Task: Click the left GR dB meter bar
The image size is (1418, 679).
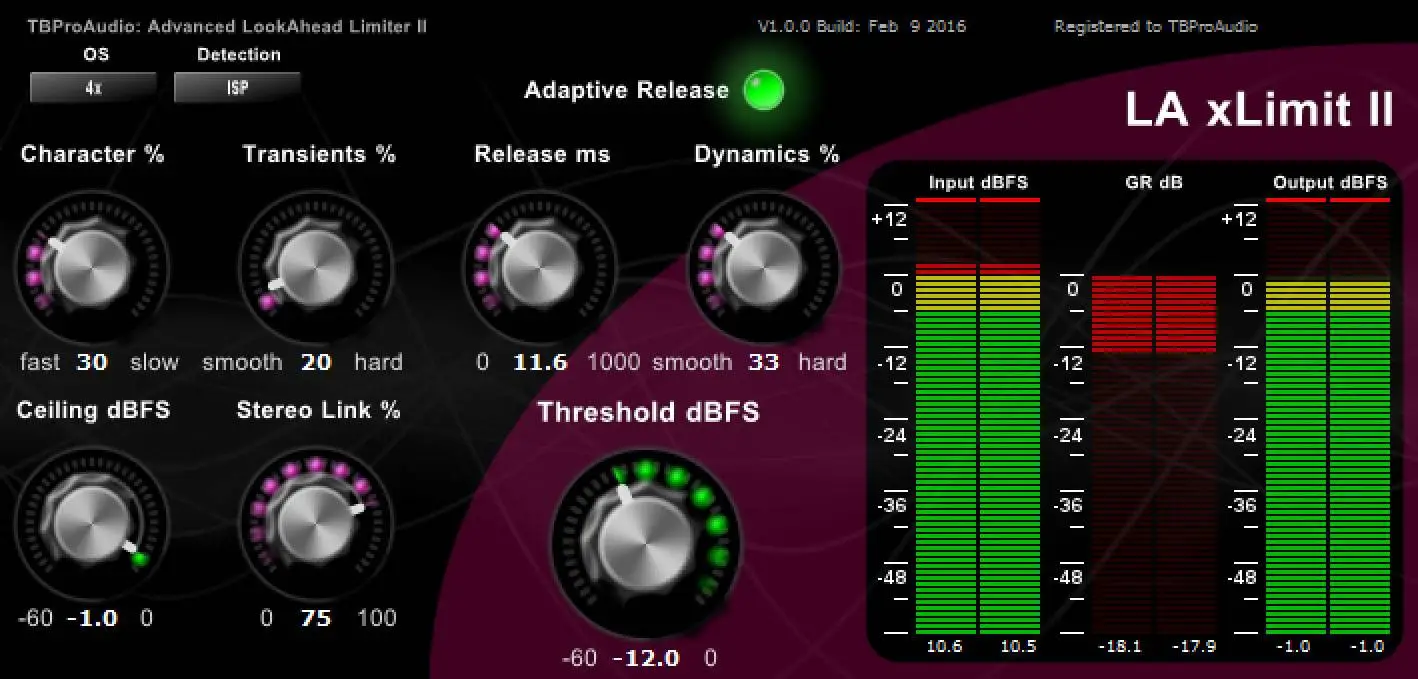Action: tap(1121, 455)
